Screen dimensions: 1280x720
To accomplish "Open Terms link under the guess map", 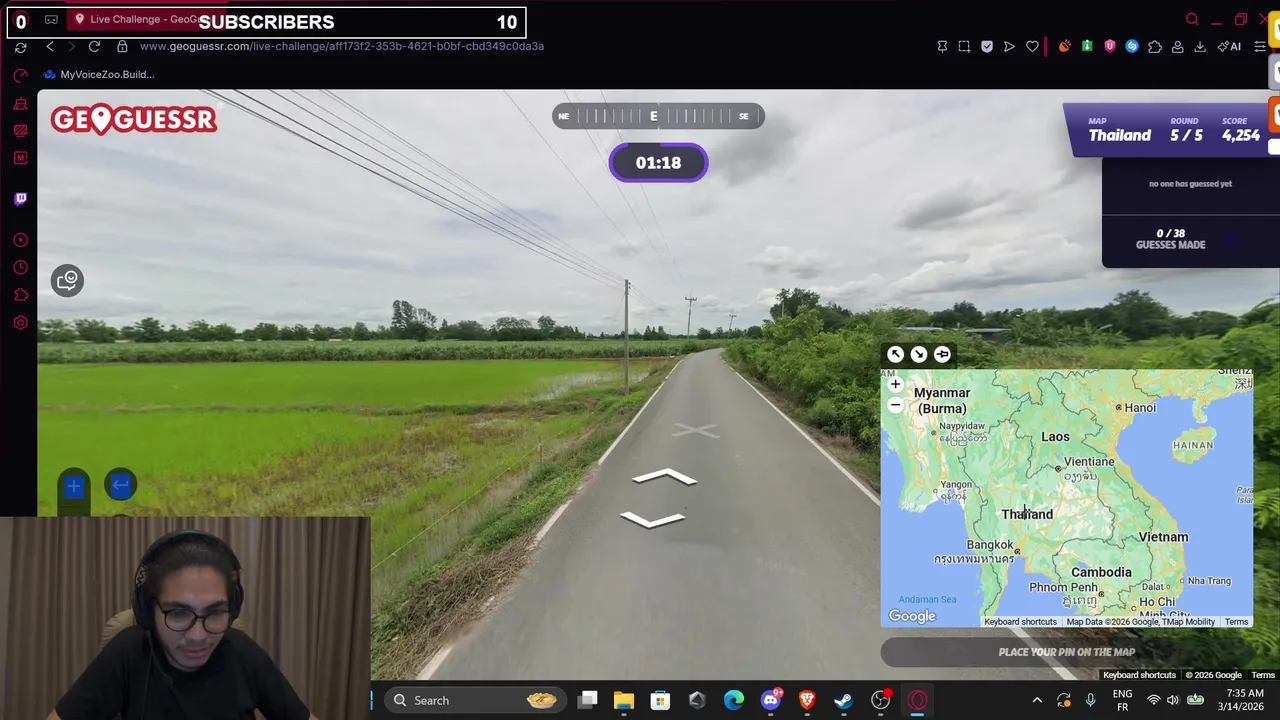I will pyautogui.click(x=1236, y=622).
